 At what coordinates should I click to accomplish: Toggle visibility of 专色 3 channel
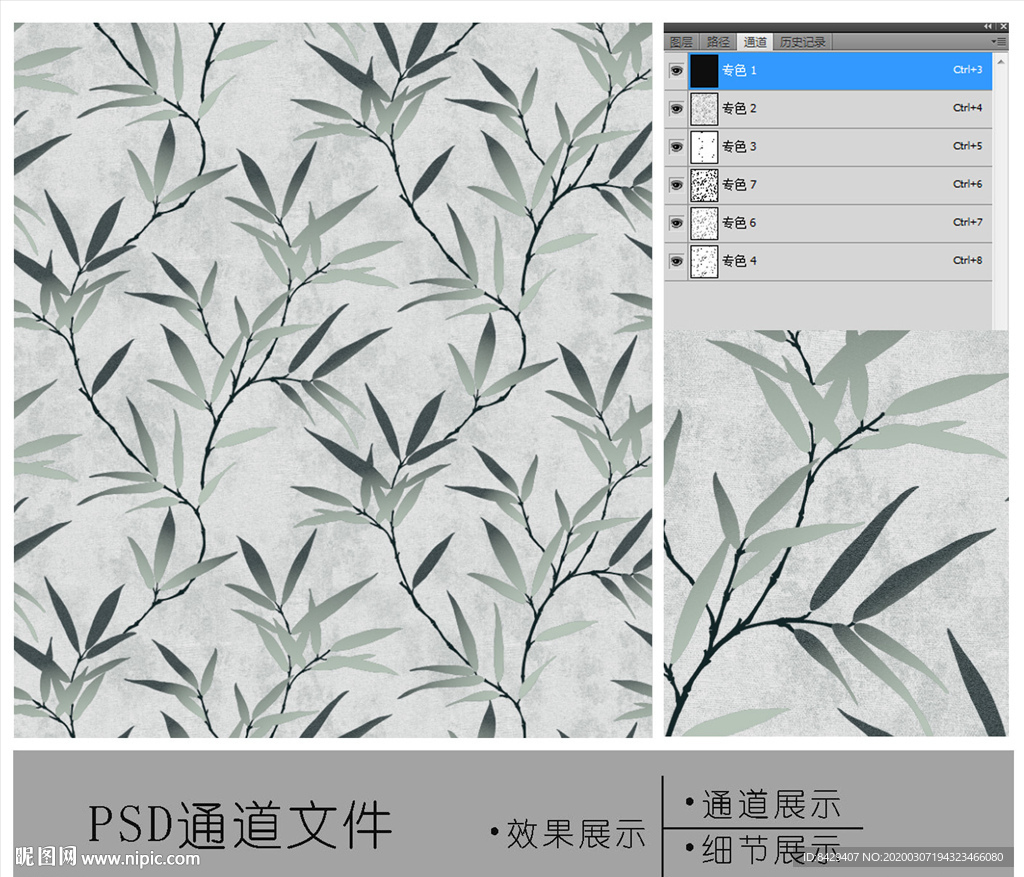(x=677, y=147)
